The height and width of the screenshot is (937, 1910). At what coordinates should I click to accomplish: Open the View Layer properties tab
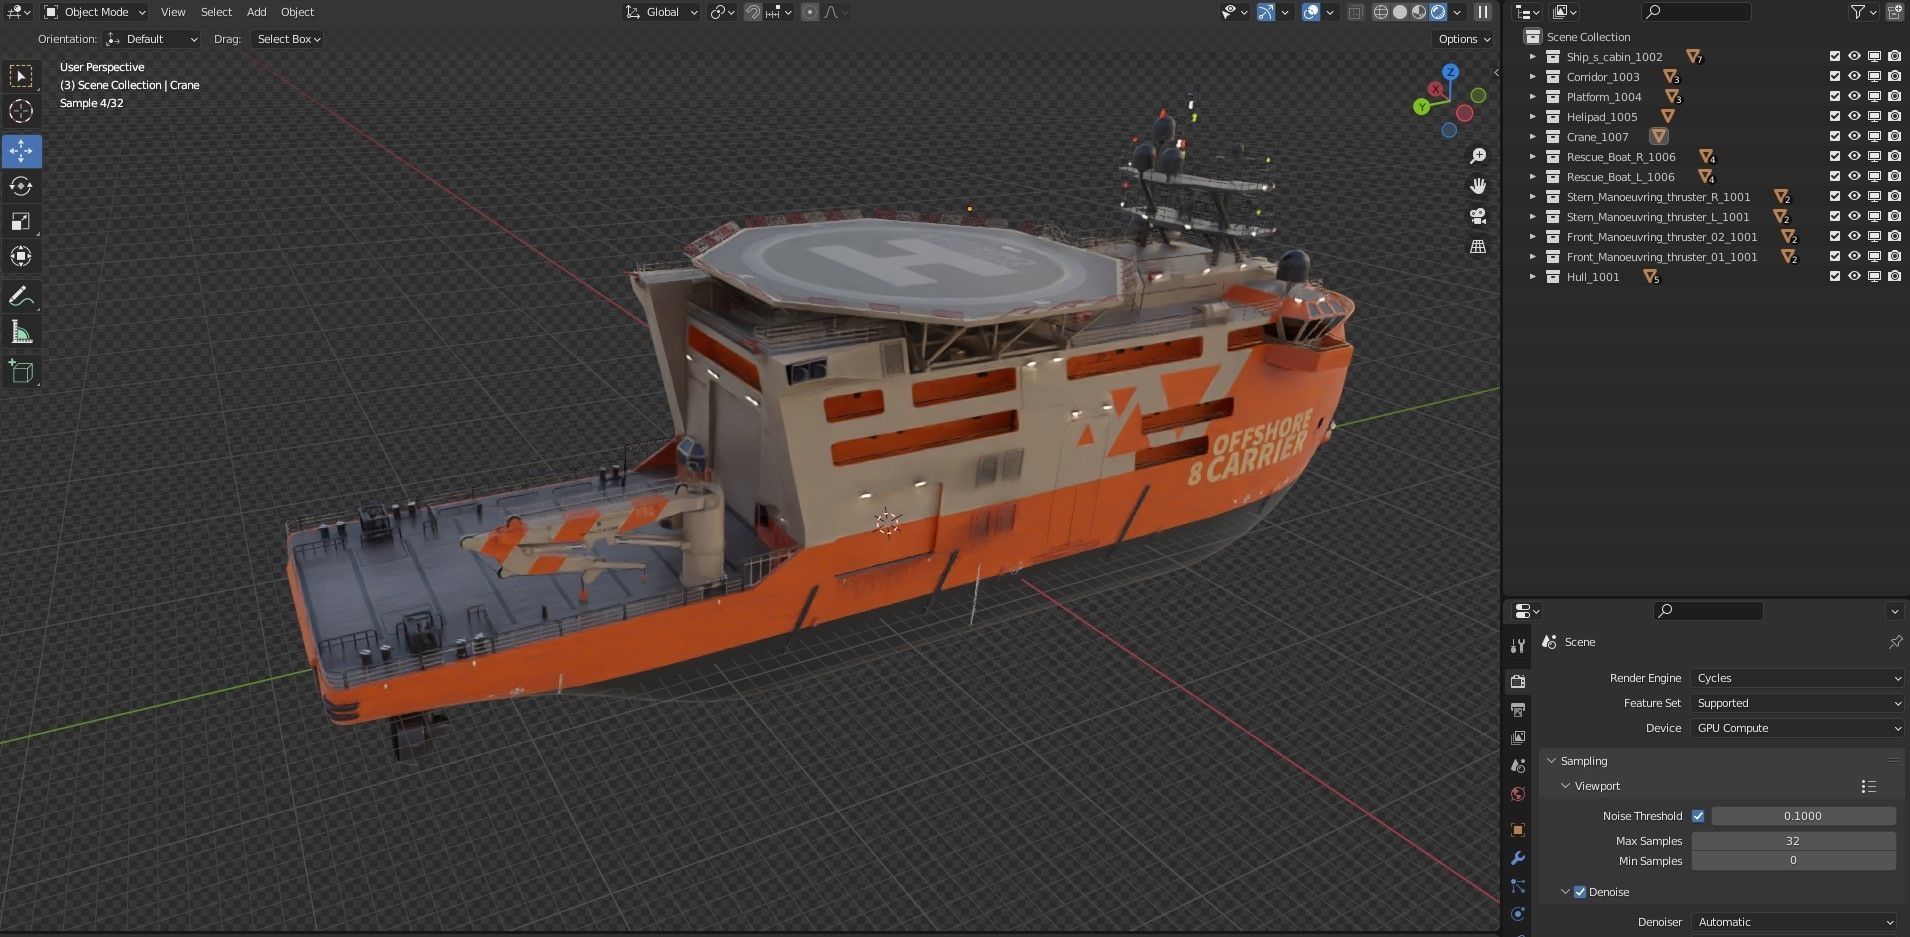click(x=1518, y=737)
